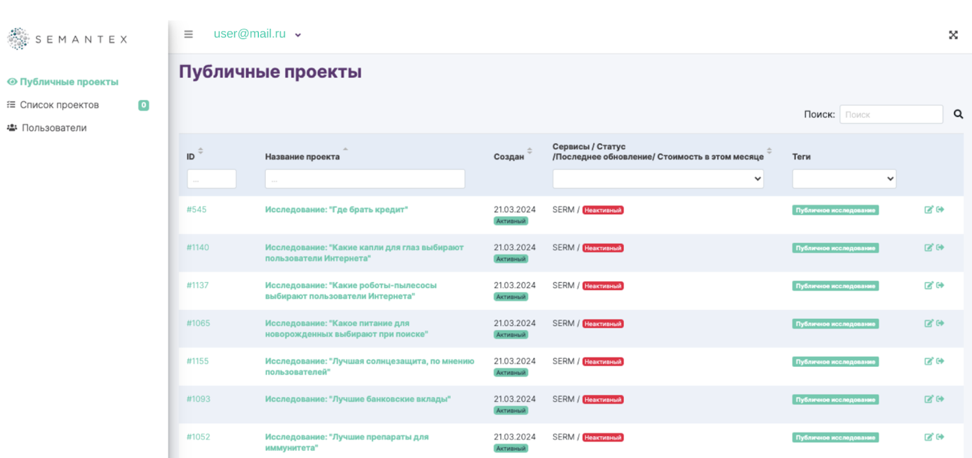Edit project #1052 via pencil icon
Viewport: 972px width, 458px height.
click(929, 437)
